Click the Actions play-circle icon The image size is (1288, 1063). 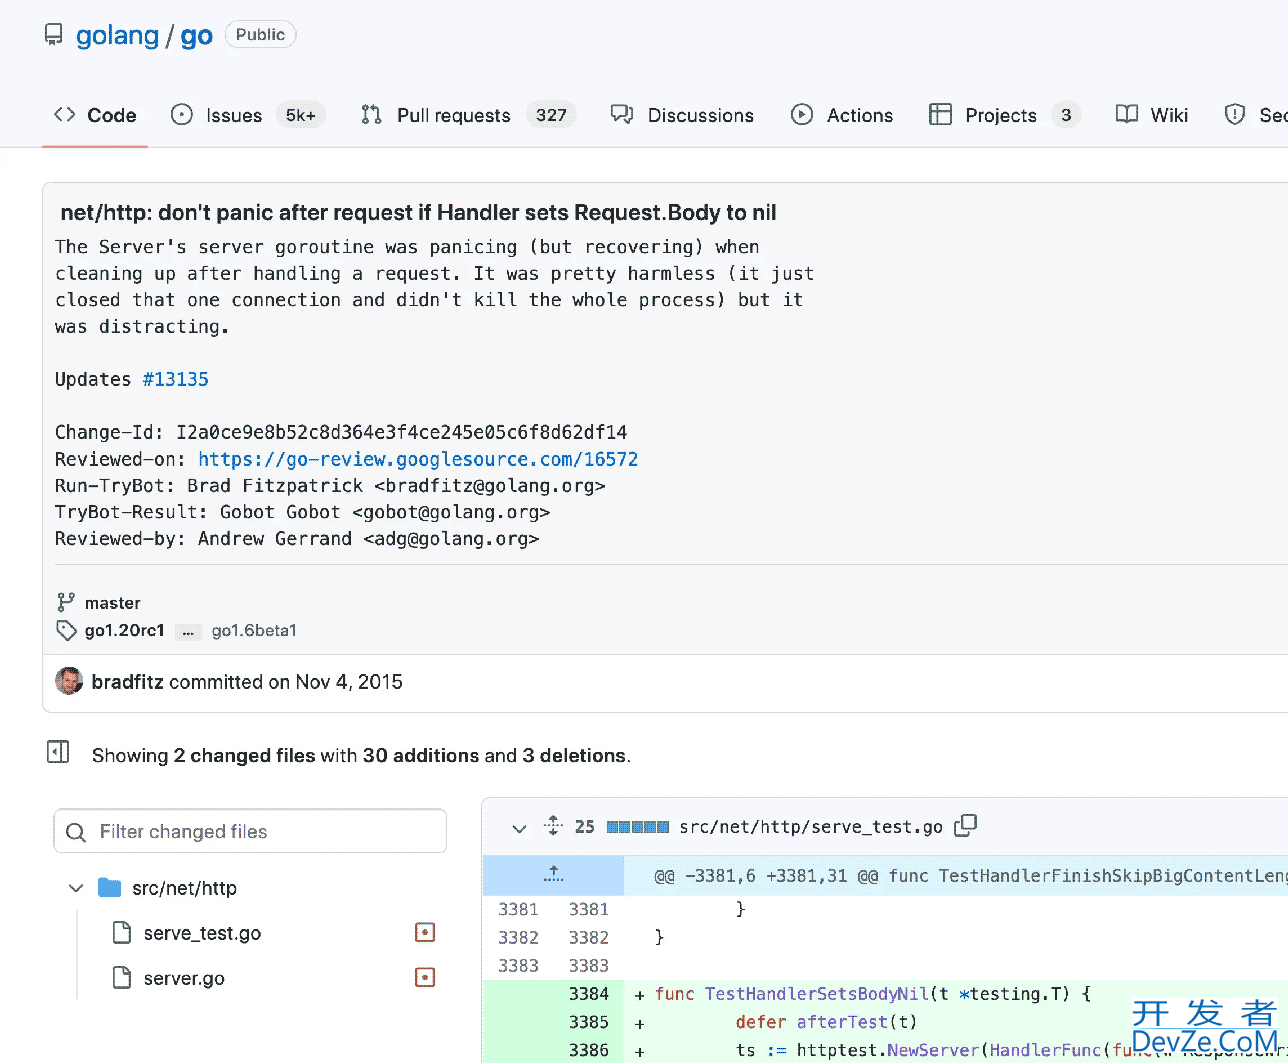coord(802,114)
